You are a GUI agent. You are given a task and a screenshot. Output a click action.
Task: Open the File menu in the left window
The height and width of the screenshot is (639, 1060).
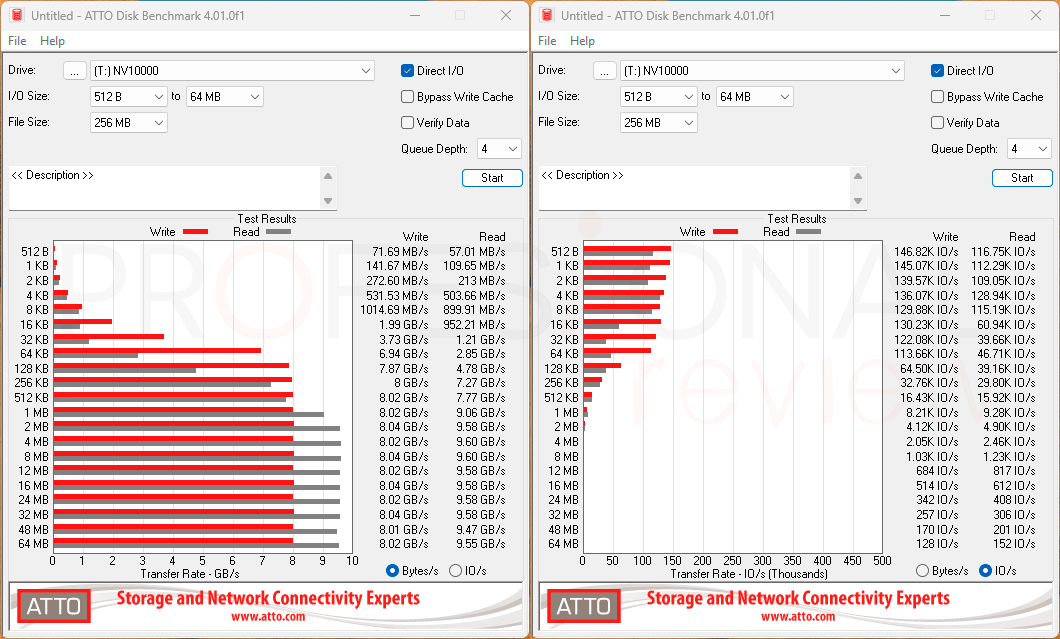(x=17, y=41)
